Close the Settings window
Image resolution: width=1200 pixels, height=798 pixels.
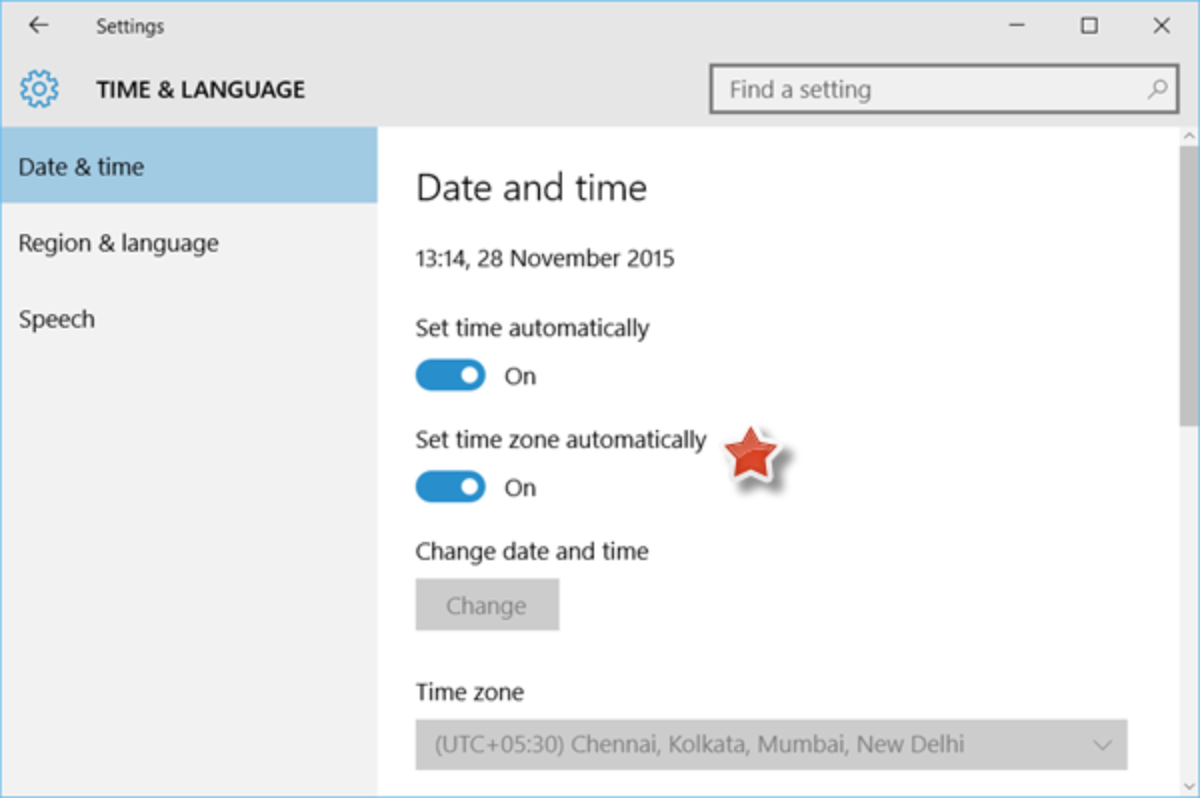click(1161, 26)
